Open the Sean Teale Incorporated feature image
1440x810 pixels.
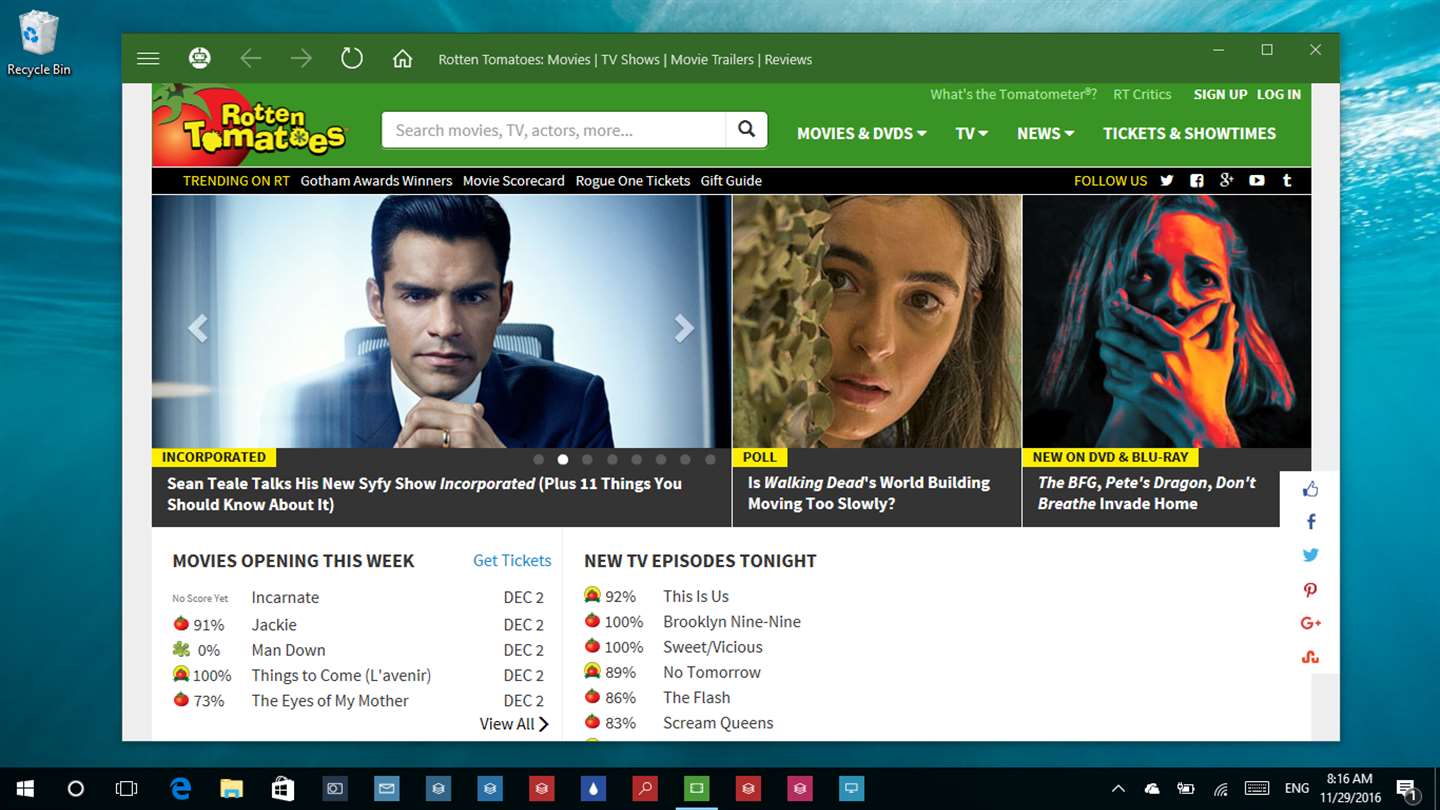(441, 321)
